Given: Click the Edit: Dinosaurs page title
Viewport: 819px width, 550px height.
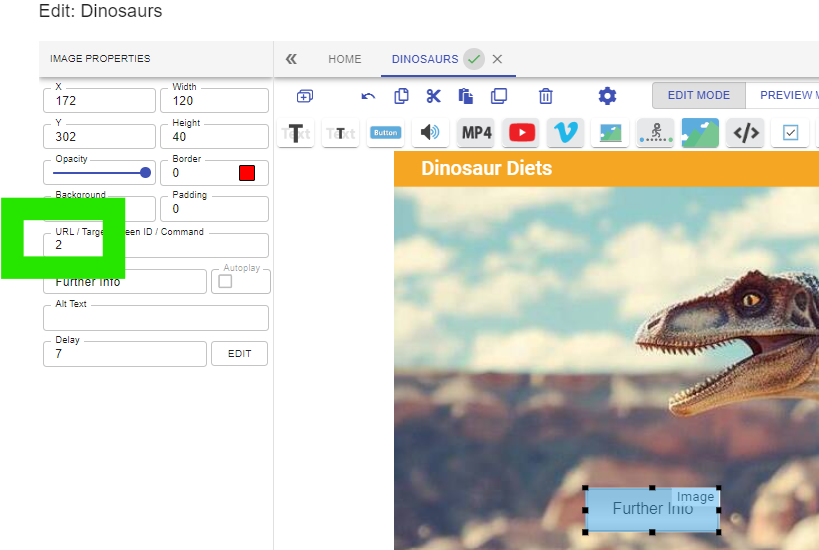Looking at the screenshot, I should pos(100,11).
